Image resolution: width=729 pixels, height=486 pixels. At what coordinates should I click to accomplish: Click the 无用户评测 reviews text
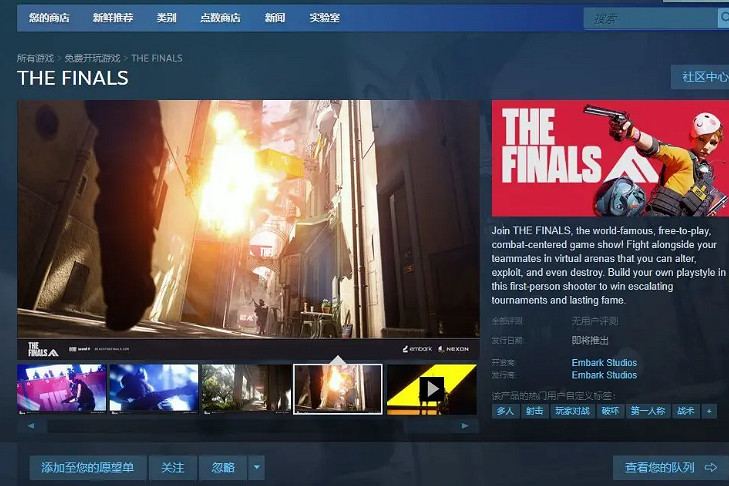595,321
